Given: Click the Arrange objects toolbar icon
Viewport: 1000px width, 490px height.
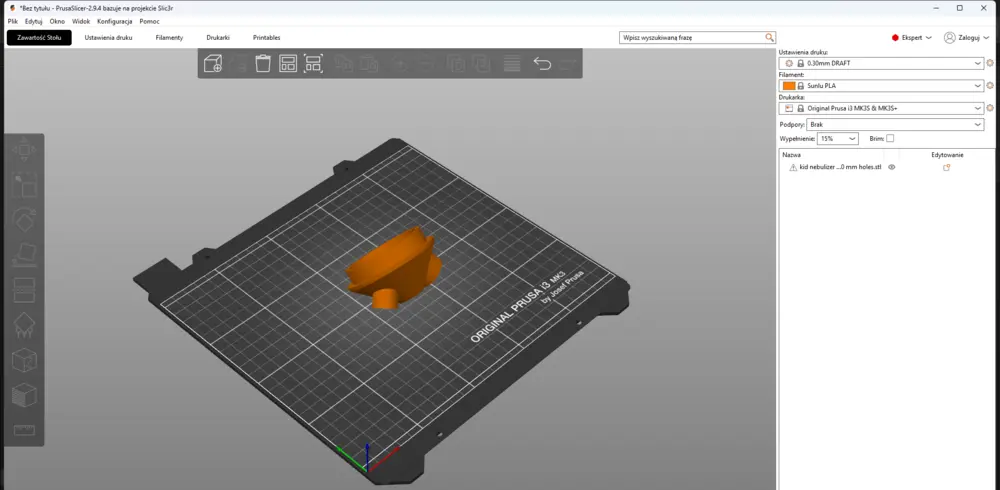Looking at the screenshot, I should coord(288,64).
